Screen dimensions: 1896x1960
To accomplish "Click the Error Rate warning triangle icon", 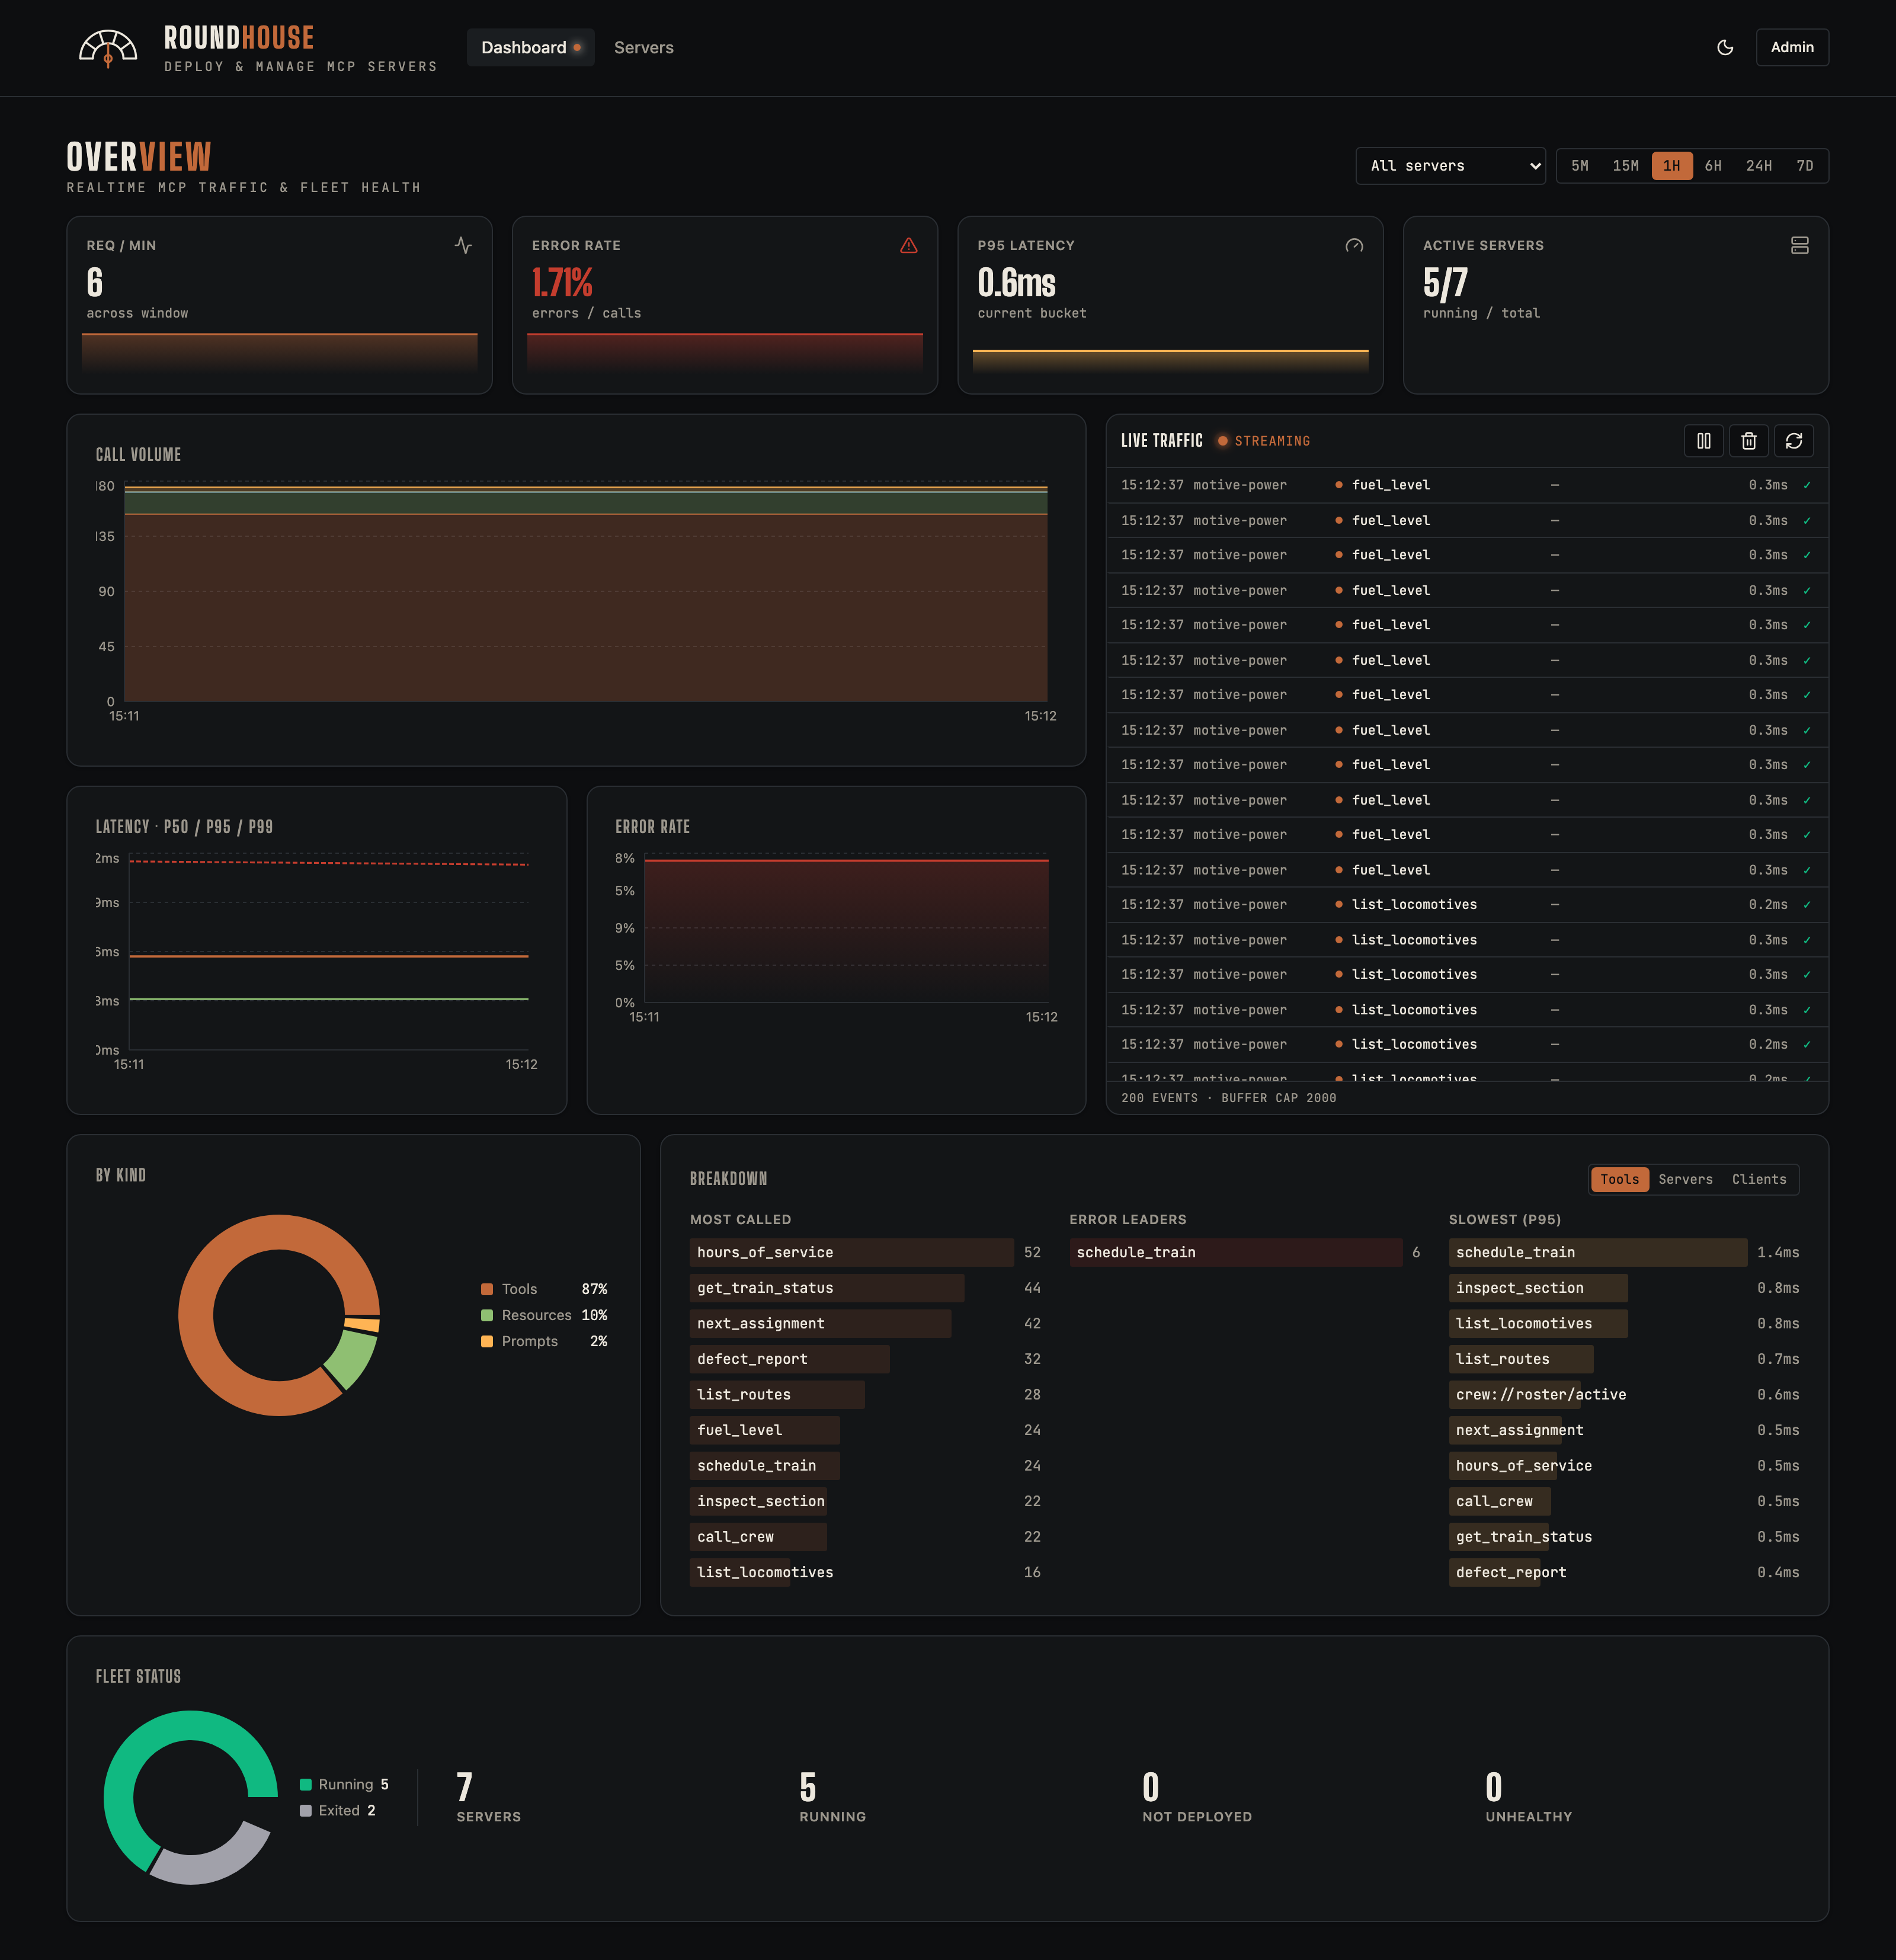I will point(909,245).
